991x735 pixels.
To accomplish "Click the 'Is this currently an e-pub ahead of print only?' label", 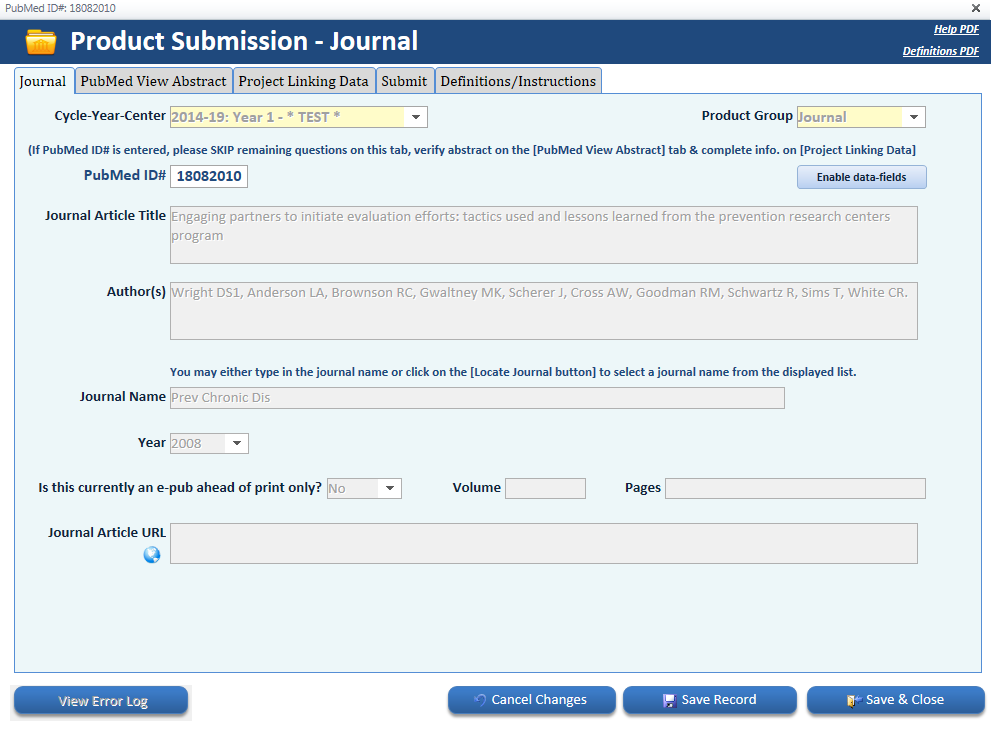I will click(180, 488).
